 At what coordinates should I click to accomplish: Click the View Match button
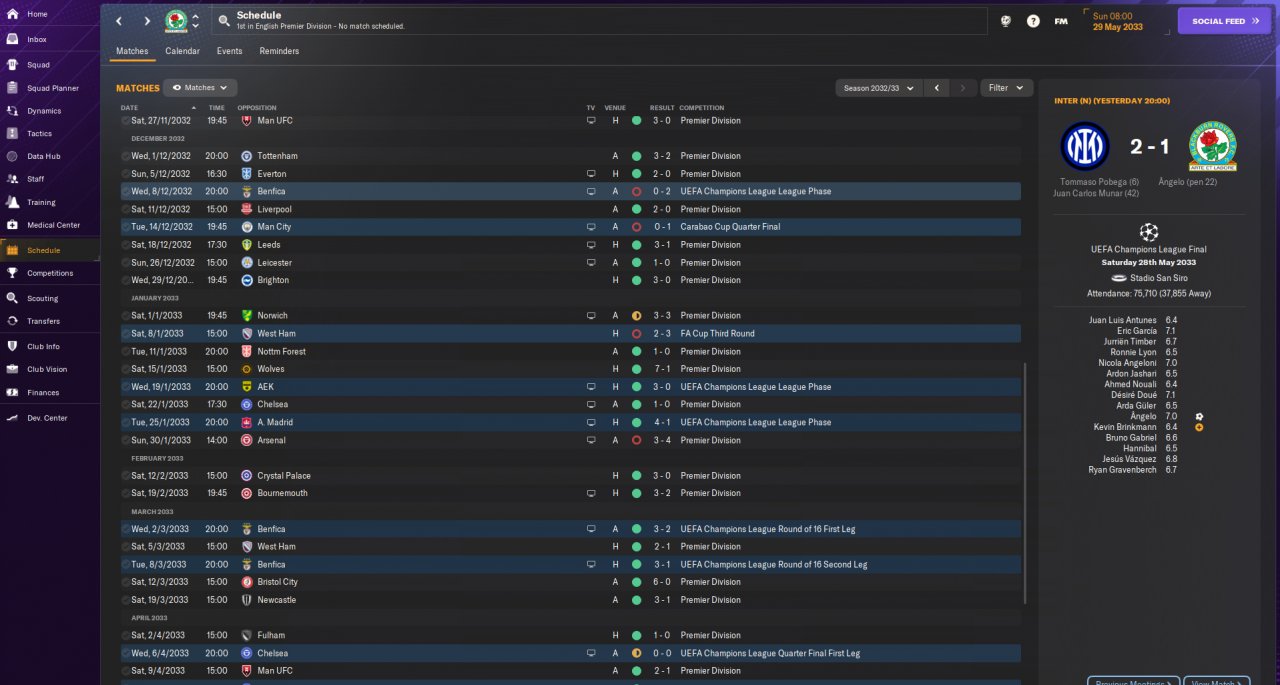point(1217,684)
